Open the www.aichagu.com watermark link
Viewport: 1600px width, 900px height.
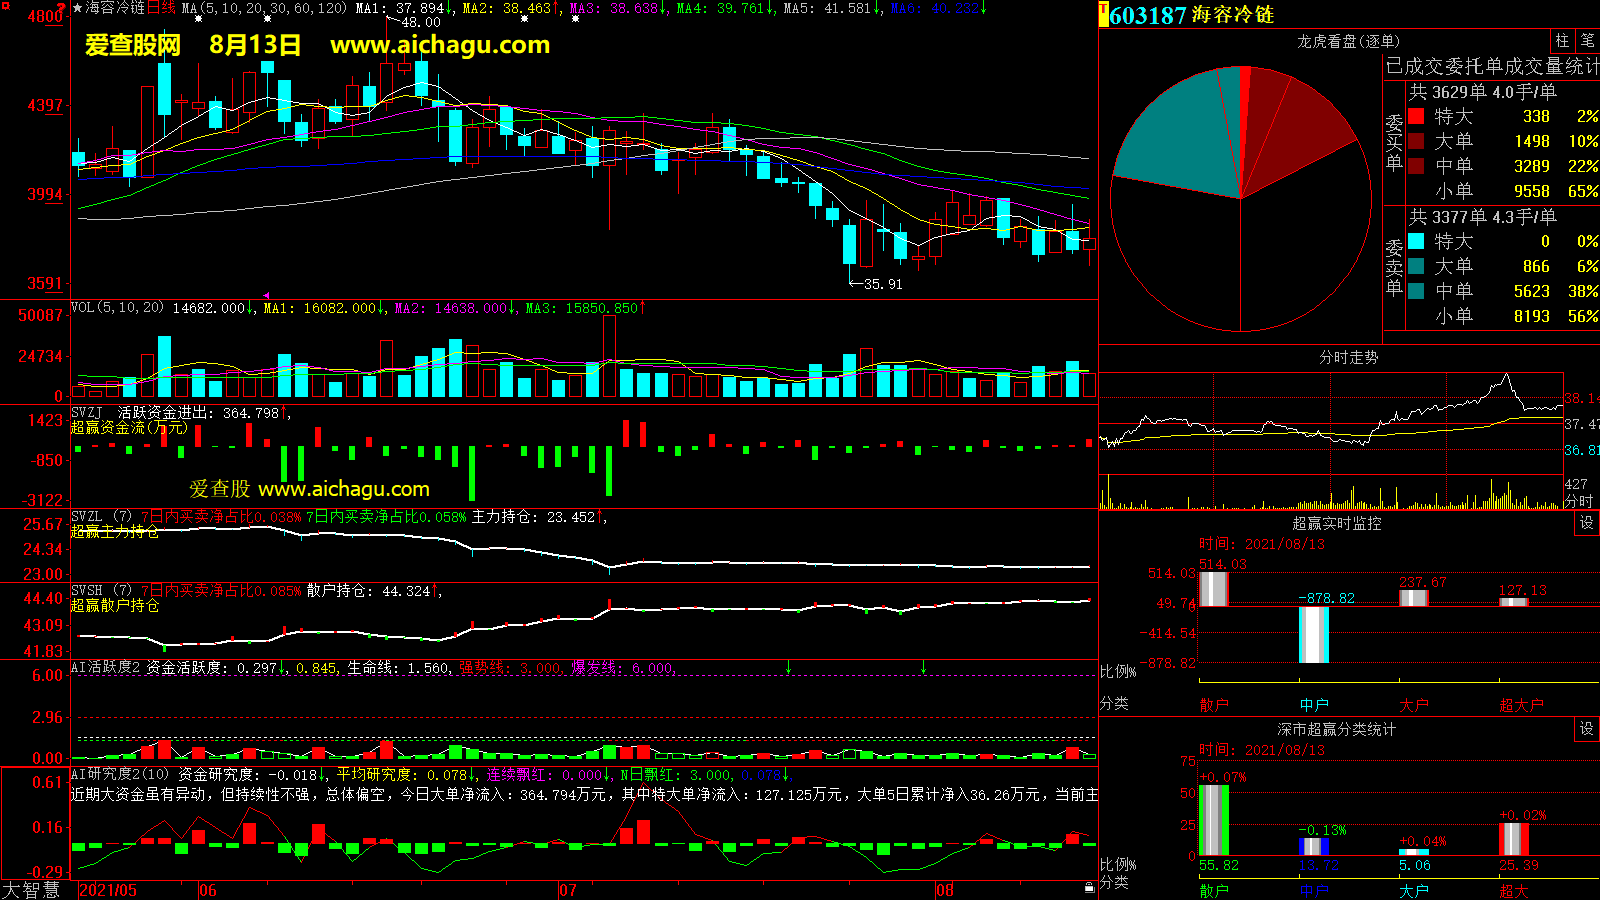coord(439,45)
